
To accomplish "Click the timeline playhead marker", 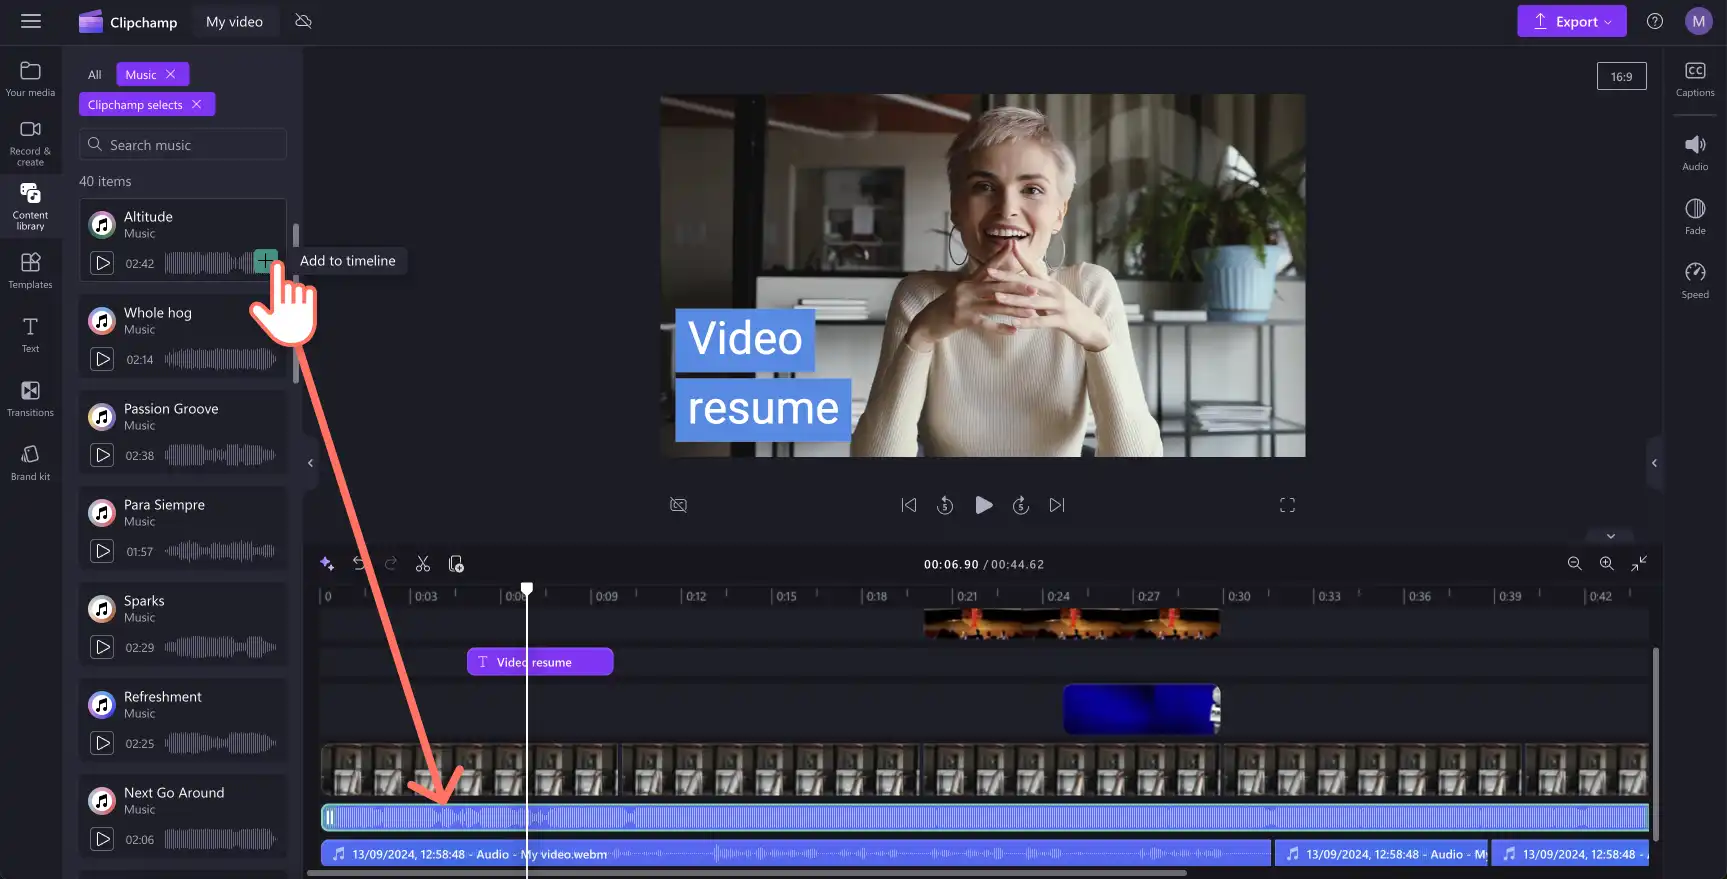I will (x=527, y=589).
